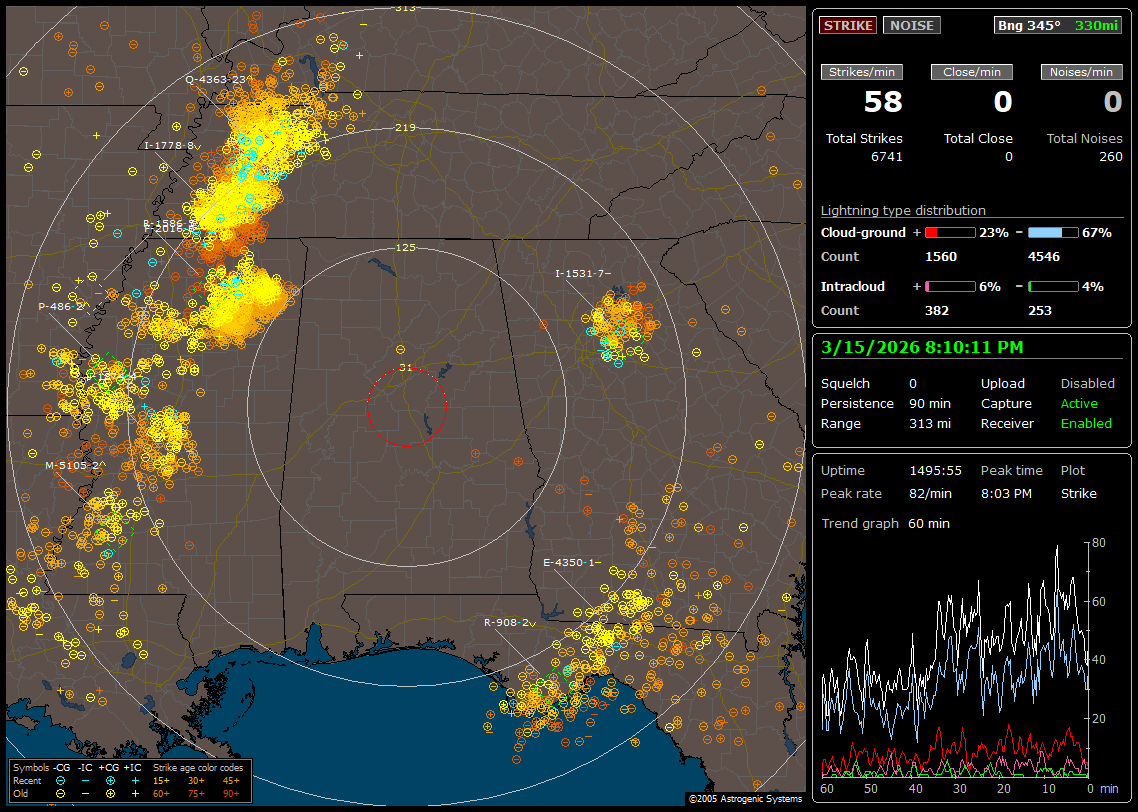This screenshot has width=1138, height=812.
Task: Click the negative intracloud green percentage bar
Action: [x=1053, y=286]
